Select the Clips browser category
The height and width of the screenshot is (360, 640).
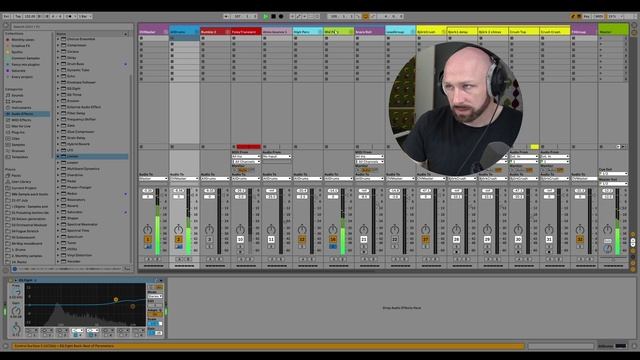coord(16,138)
